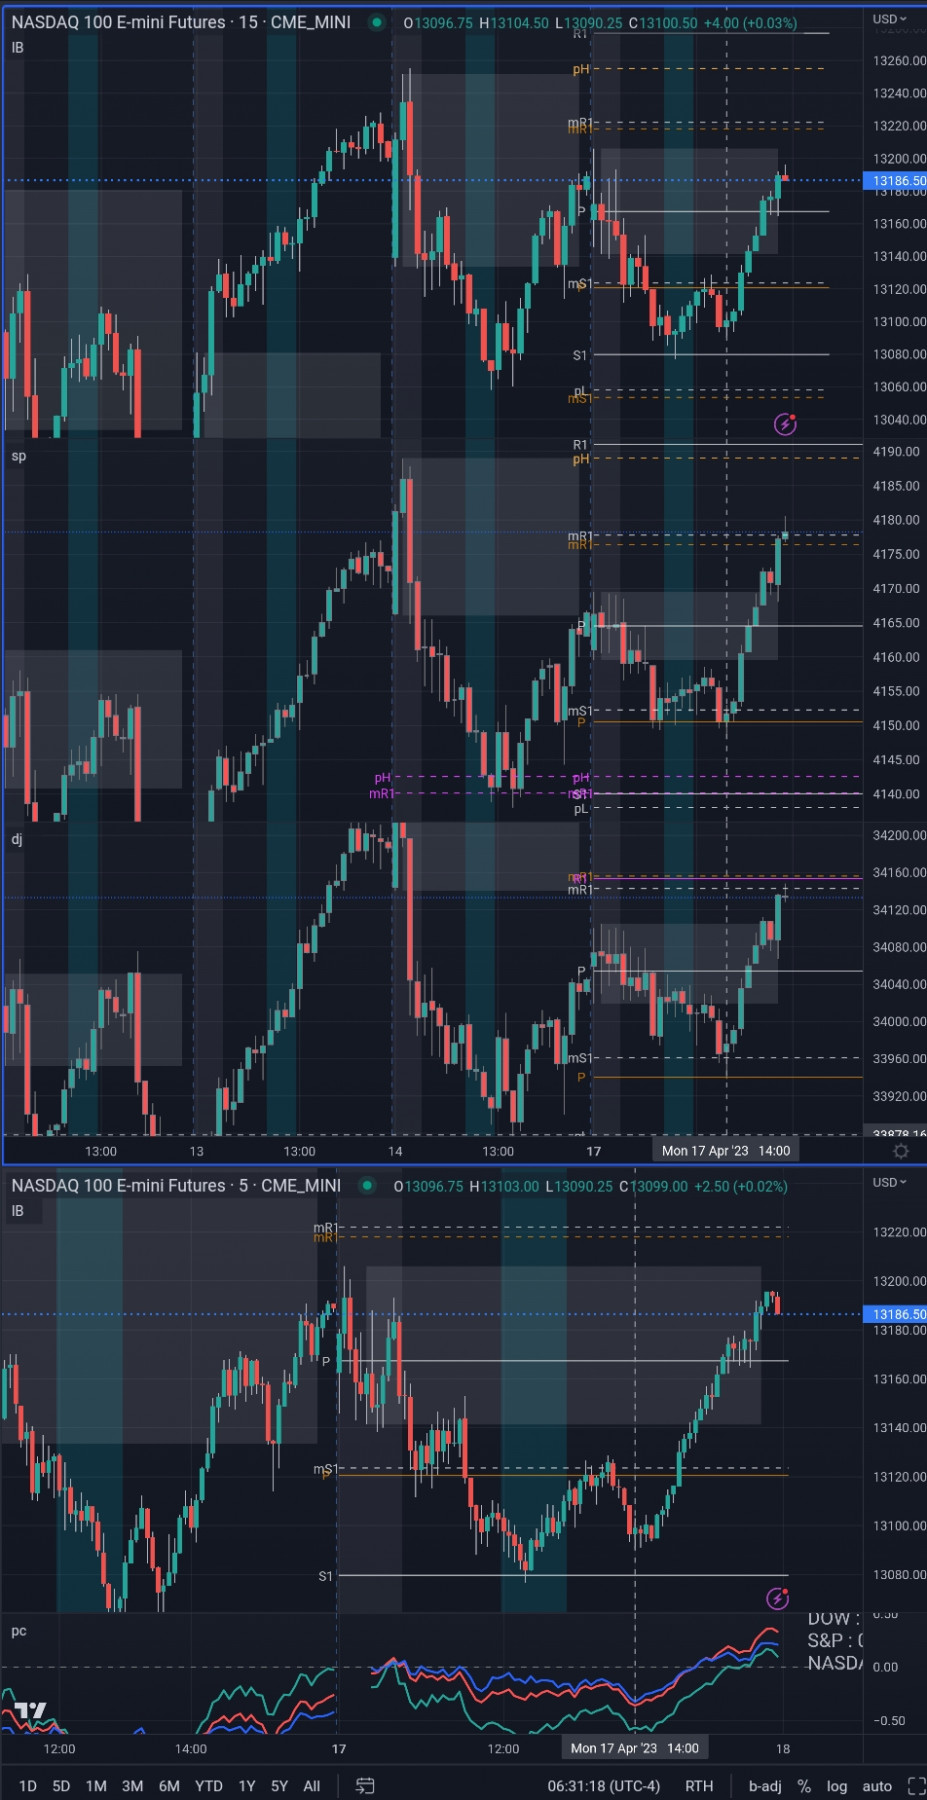The height and width of the screenshot is (1800, 927).
Task: Click the TradingView logo
Action: (x=30, y=1710)
